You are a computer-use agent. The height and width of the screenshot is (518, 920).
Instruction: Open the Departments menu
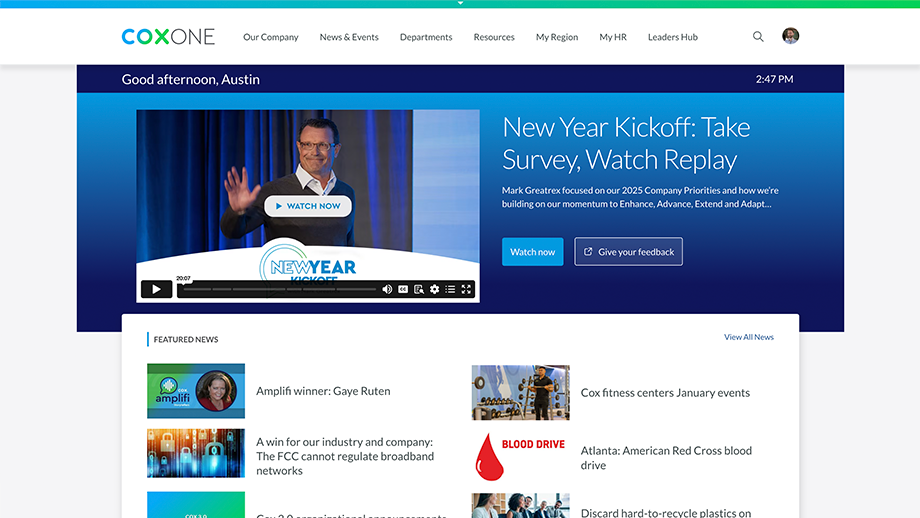click(426, 37)
